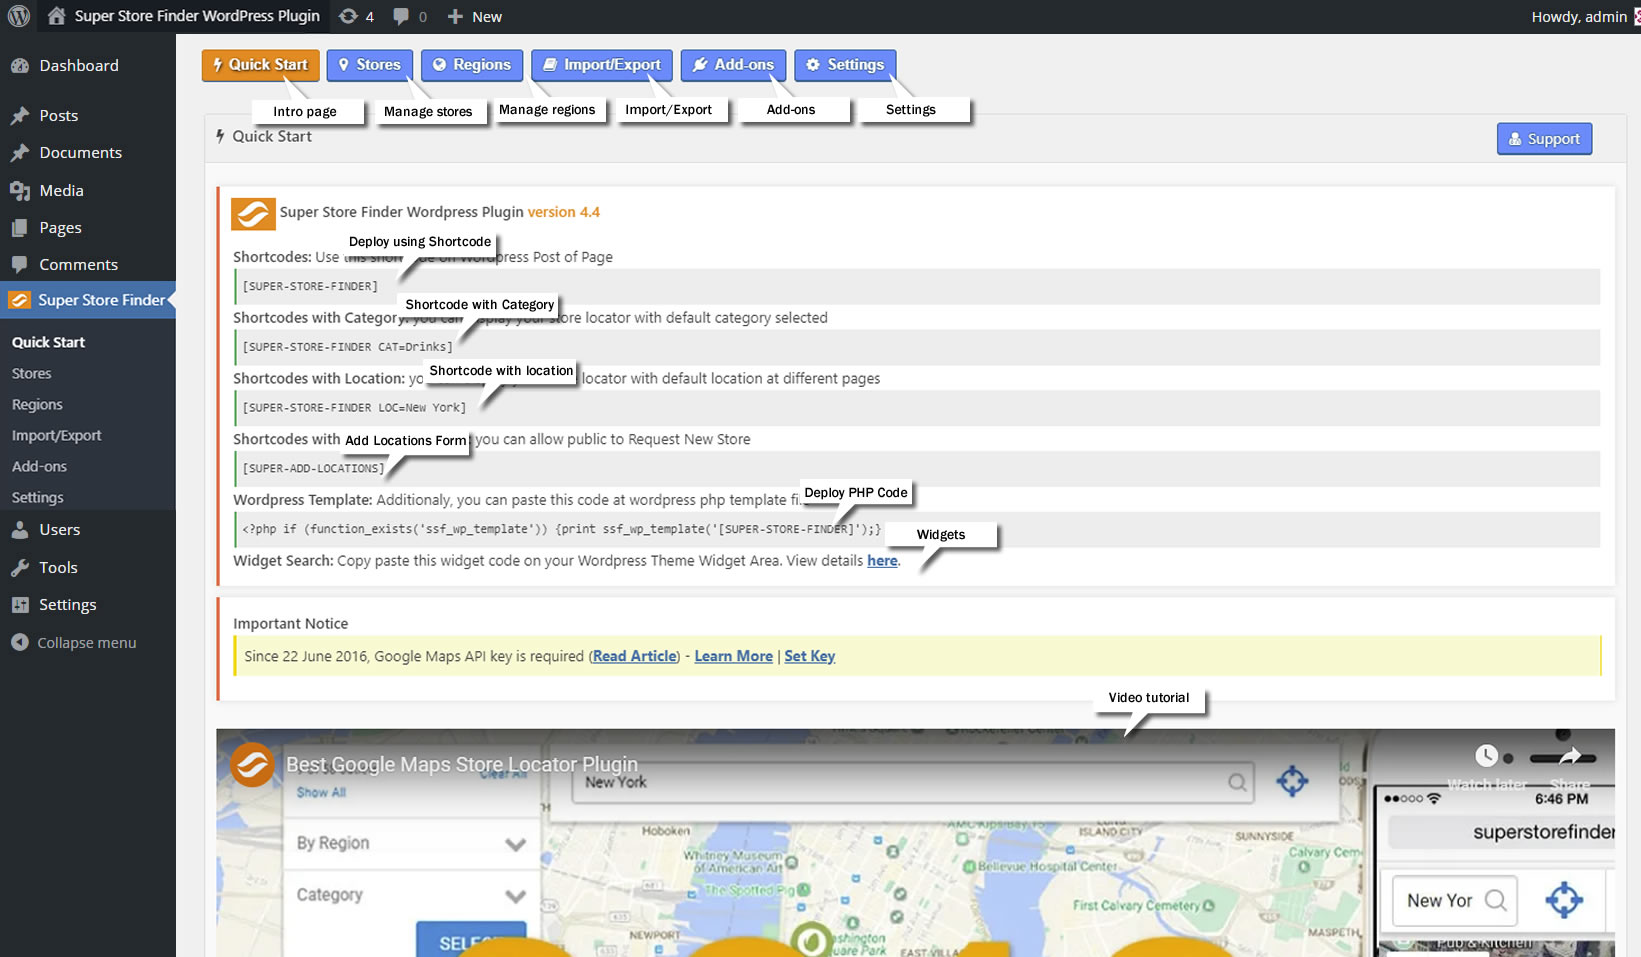Open the video title Best Google Maps Store Locator

click(x=462, y=765)
